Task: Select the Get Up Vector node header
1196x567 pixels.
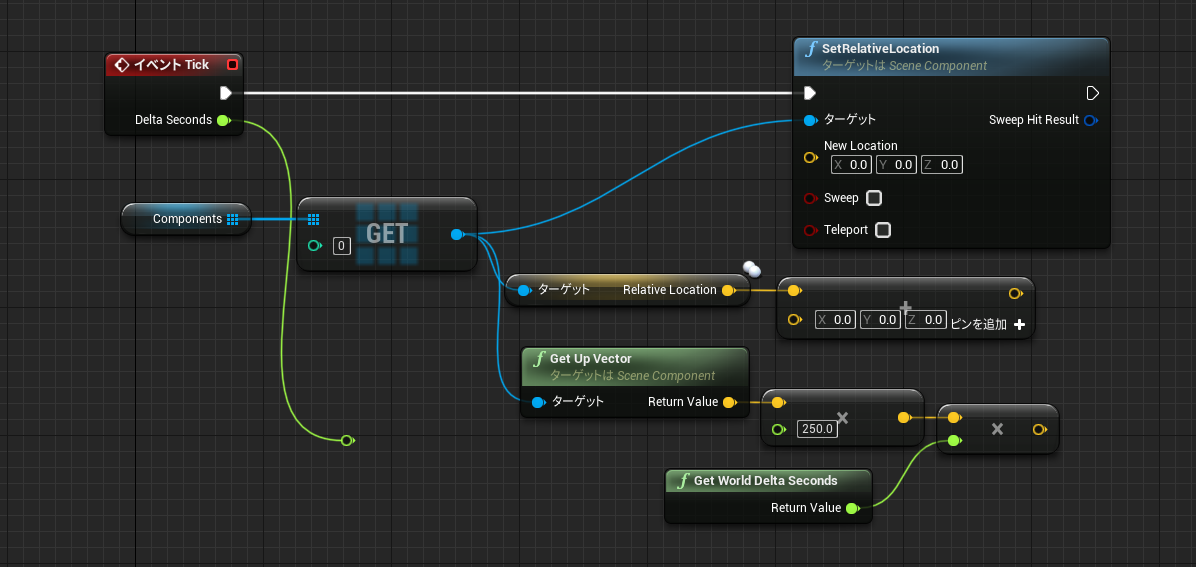Action: pos(635,366)
